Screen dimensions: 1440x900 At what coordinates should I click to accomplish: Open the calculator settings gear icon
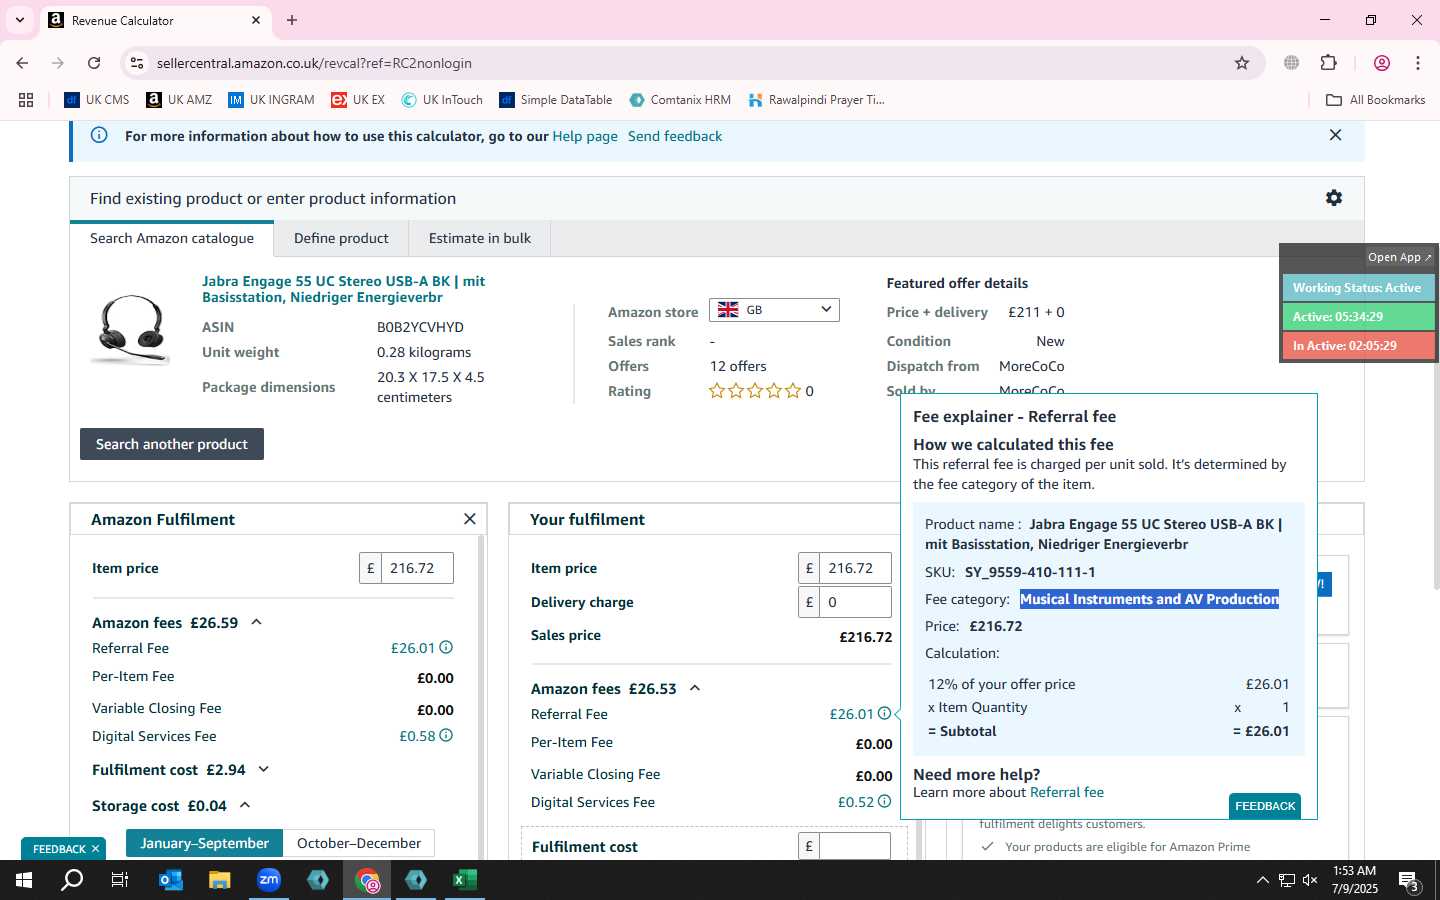click(1334, 198)
